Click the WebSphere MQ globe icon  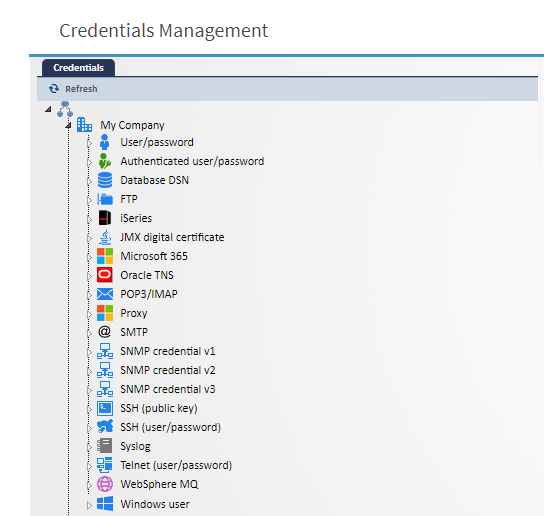pyautogui.click(x=105, y=484)
